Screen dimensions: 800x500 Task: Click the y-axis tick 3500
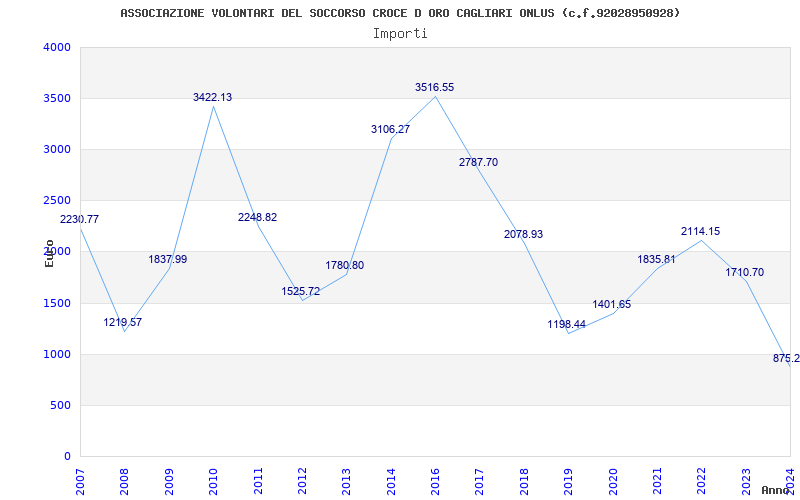(x=57, y=98)
